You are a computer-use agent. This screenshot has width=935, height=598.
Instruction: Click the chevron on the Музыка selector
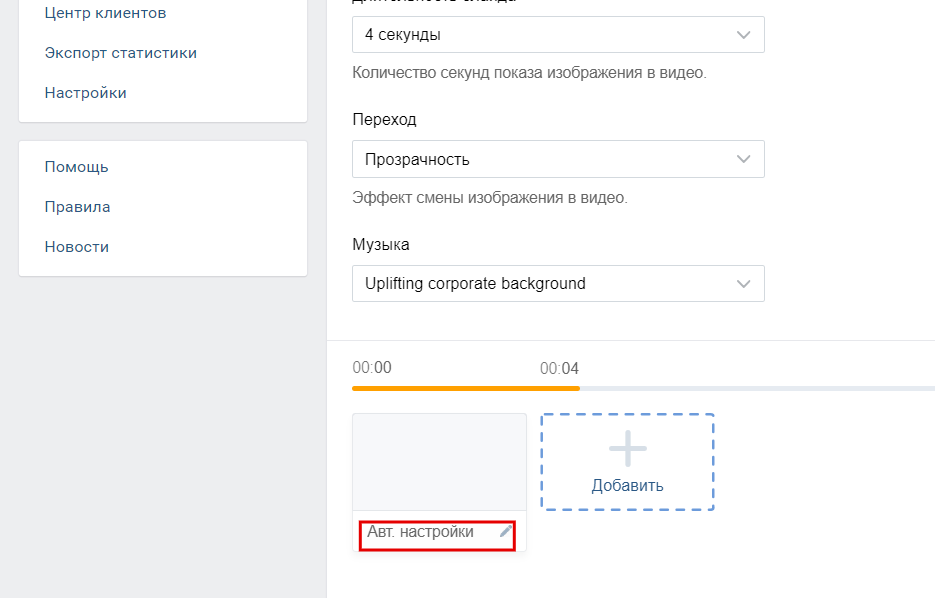point(743,284)
